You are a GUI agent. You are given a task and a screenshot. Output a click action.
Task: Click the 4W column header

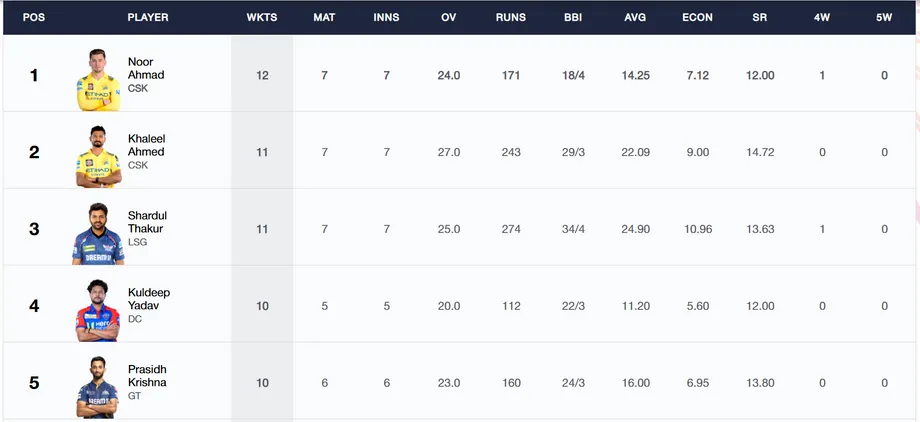821,18
